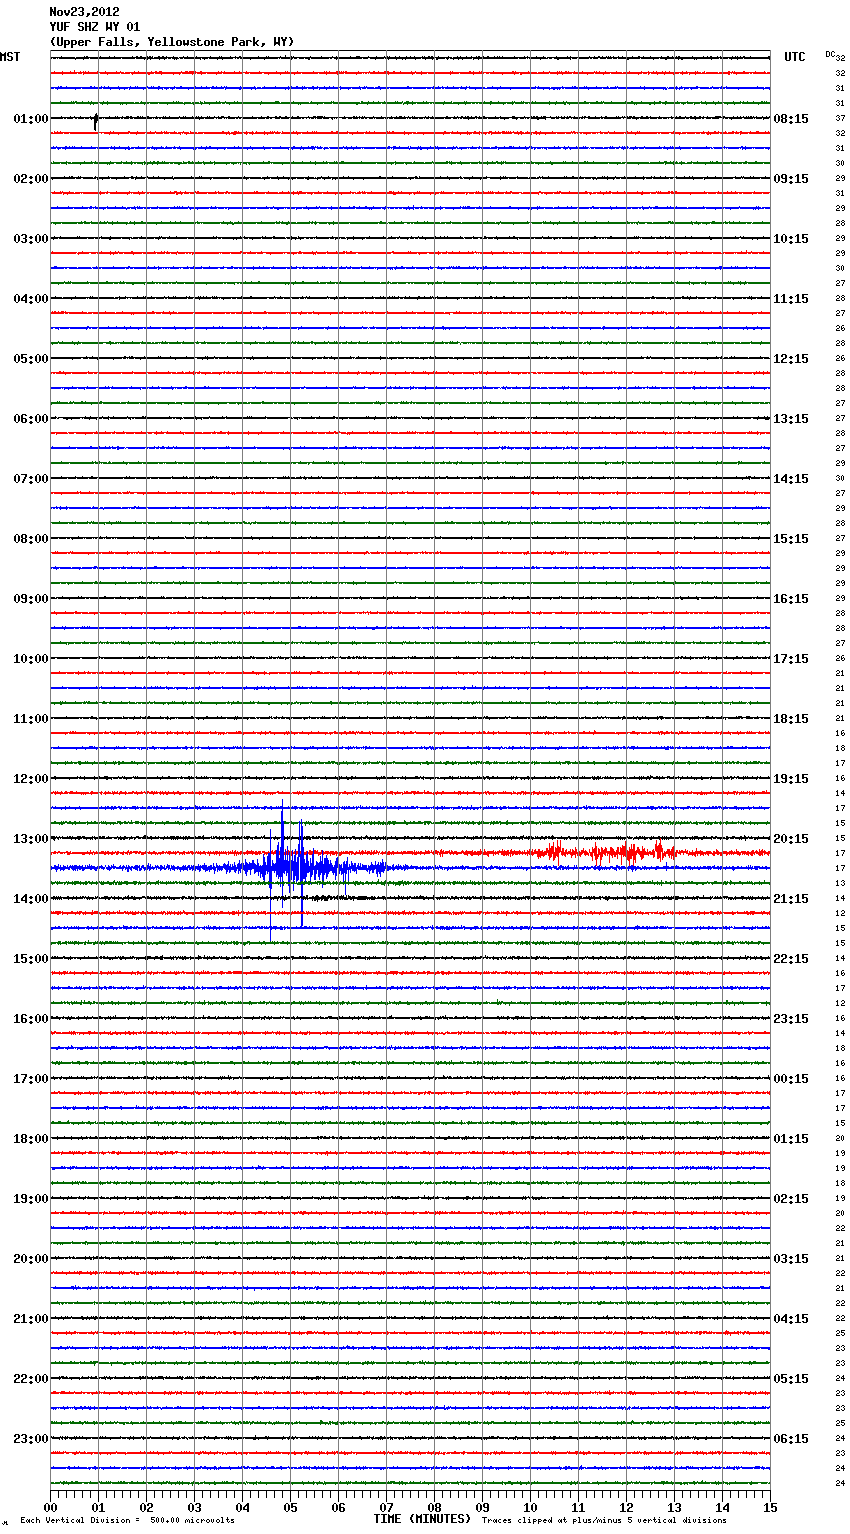Click the red tremor signal after 13:00
Screen dimensions: 850x1534
point(605,853)
